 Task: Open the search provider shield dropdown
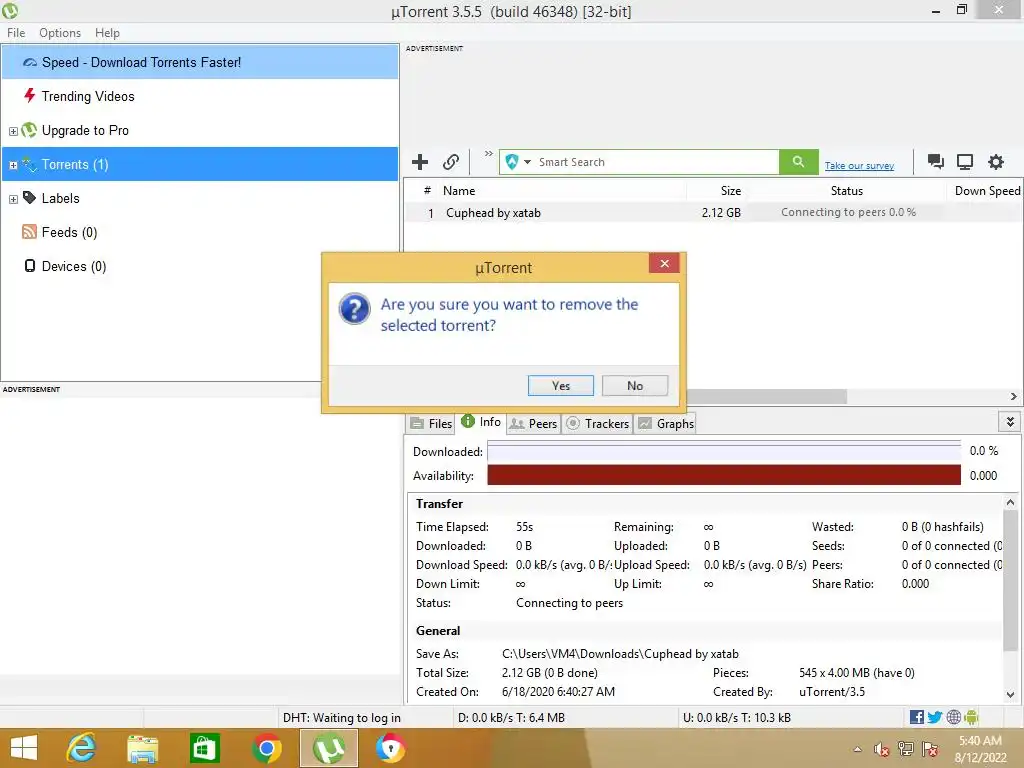pyautogui.click(x=518, y=161)
